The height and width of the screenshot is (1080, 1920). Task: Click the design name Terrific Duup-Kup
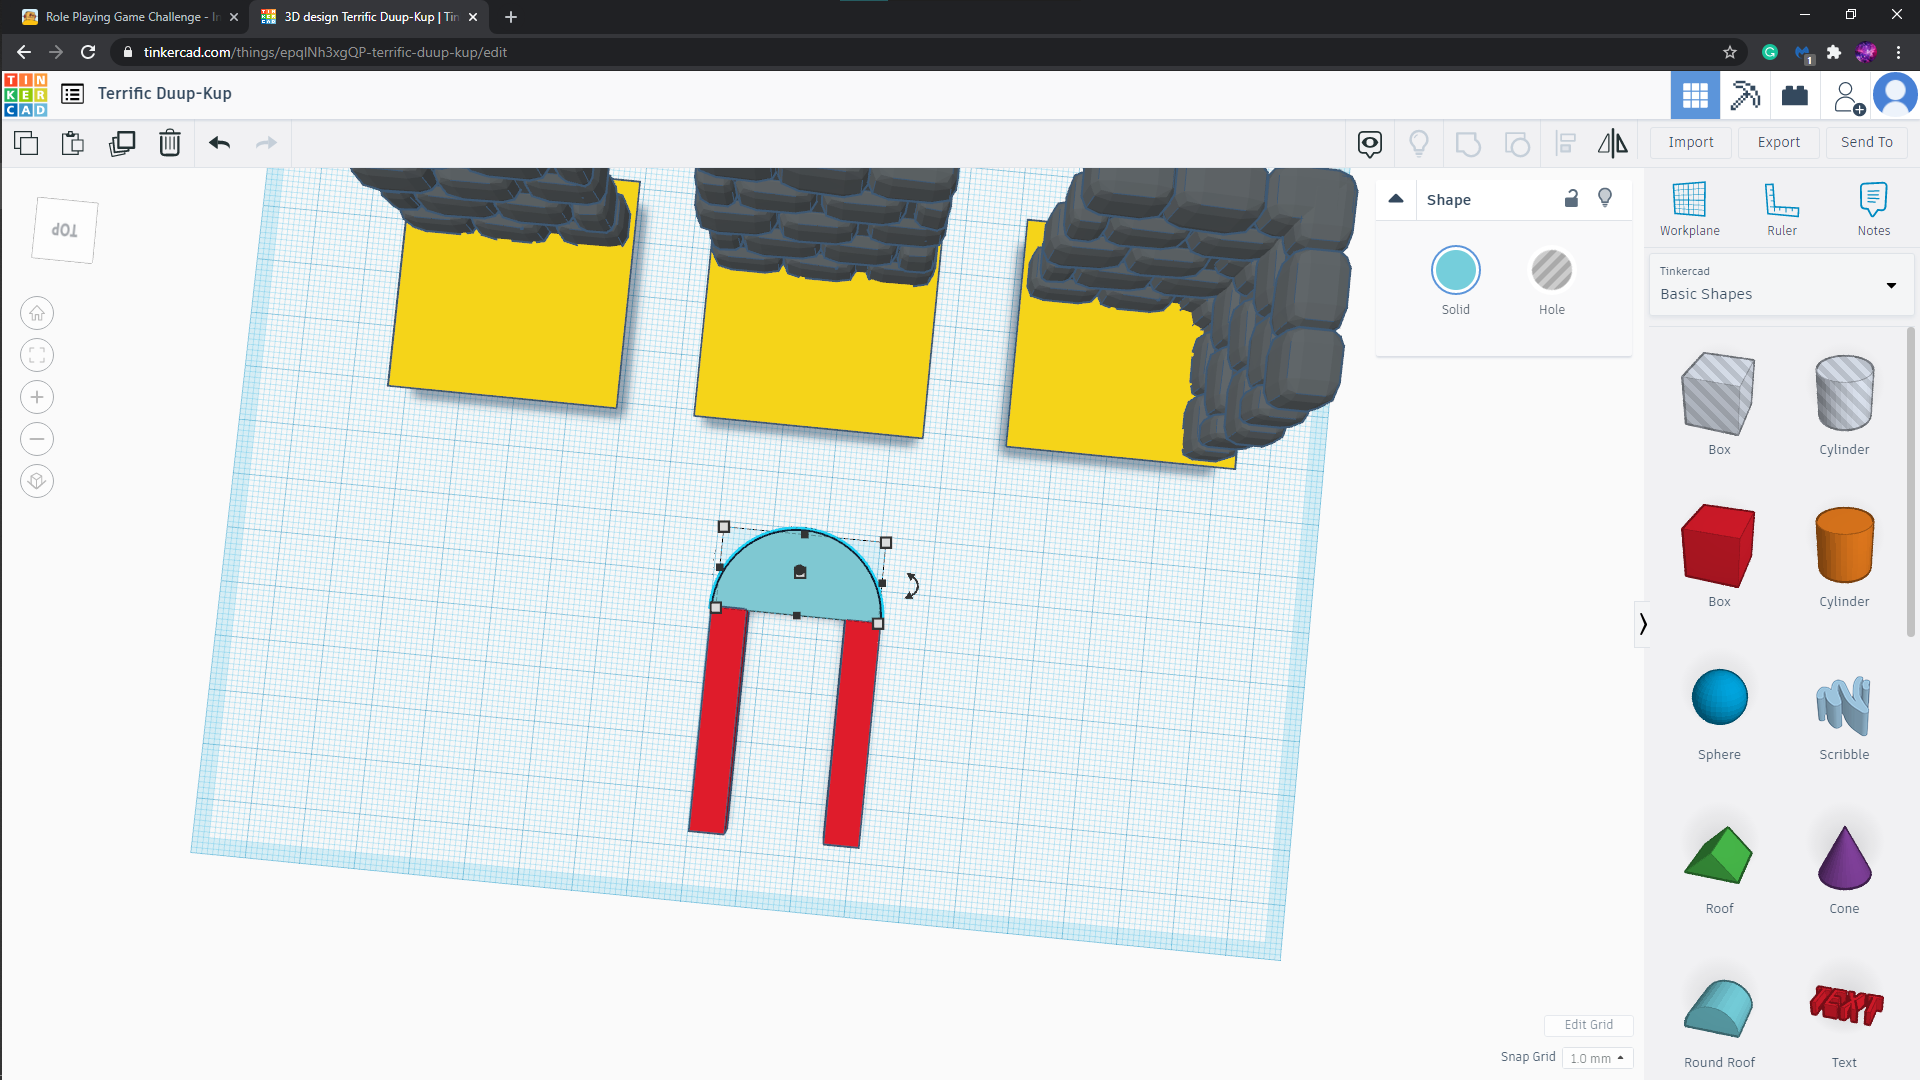[165, 94]
